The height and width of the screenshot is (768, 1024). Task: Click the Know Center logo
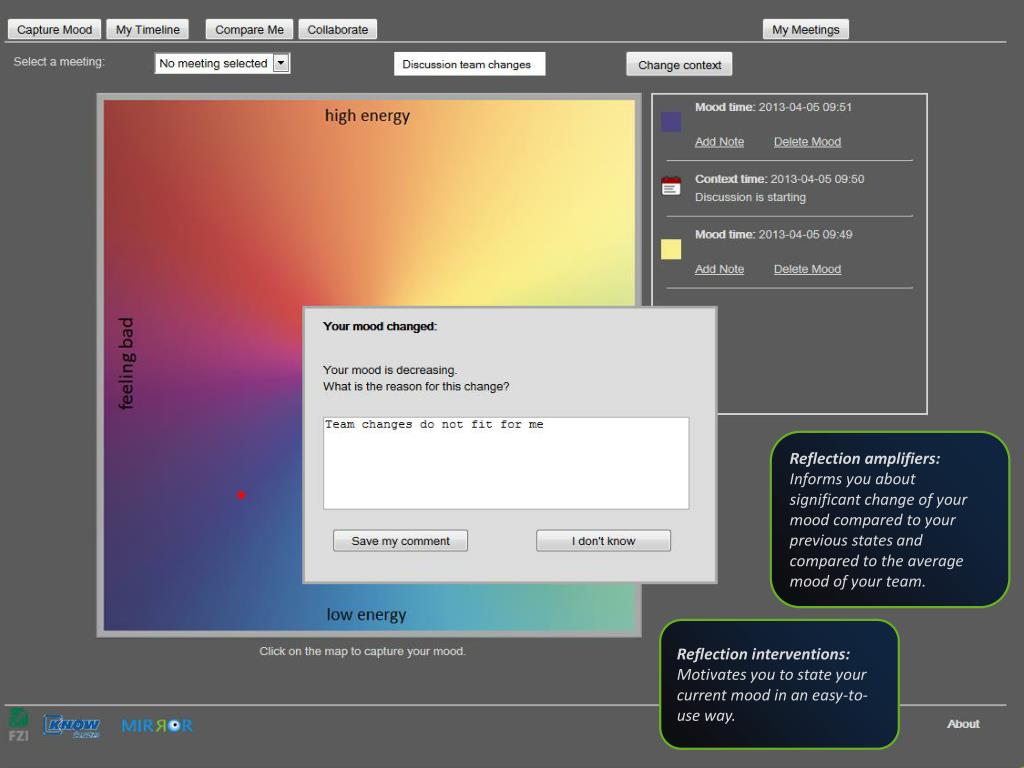tap(71, 725)
